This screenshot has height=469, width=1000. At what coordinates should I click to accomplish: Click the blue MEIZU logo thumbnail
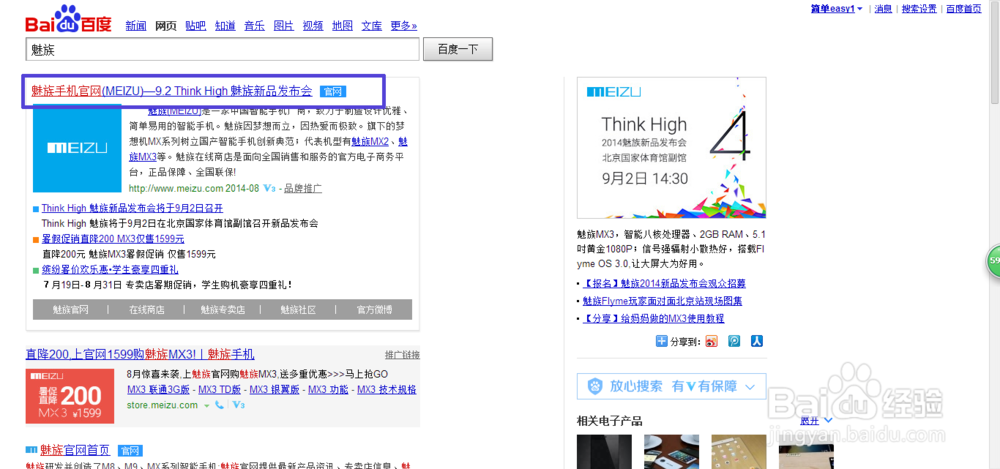pos(77,148)
